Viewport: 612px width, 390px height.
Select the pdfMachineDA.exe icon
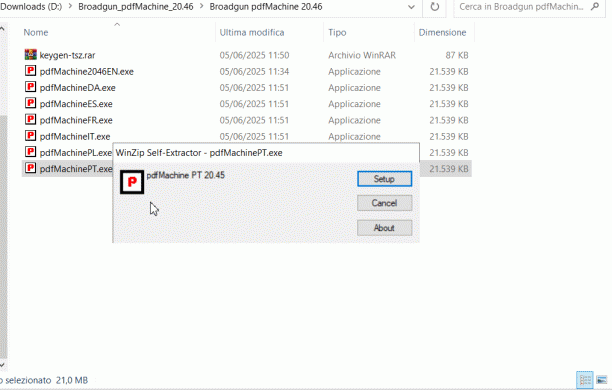tap(30, 87)
